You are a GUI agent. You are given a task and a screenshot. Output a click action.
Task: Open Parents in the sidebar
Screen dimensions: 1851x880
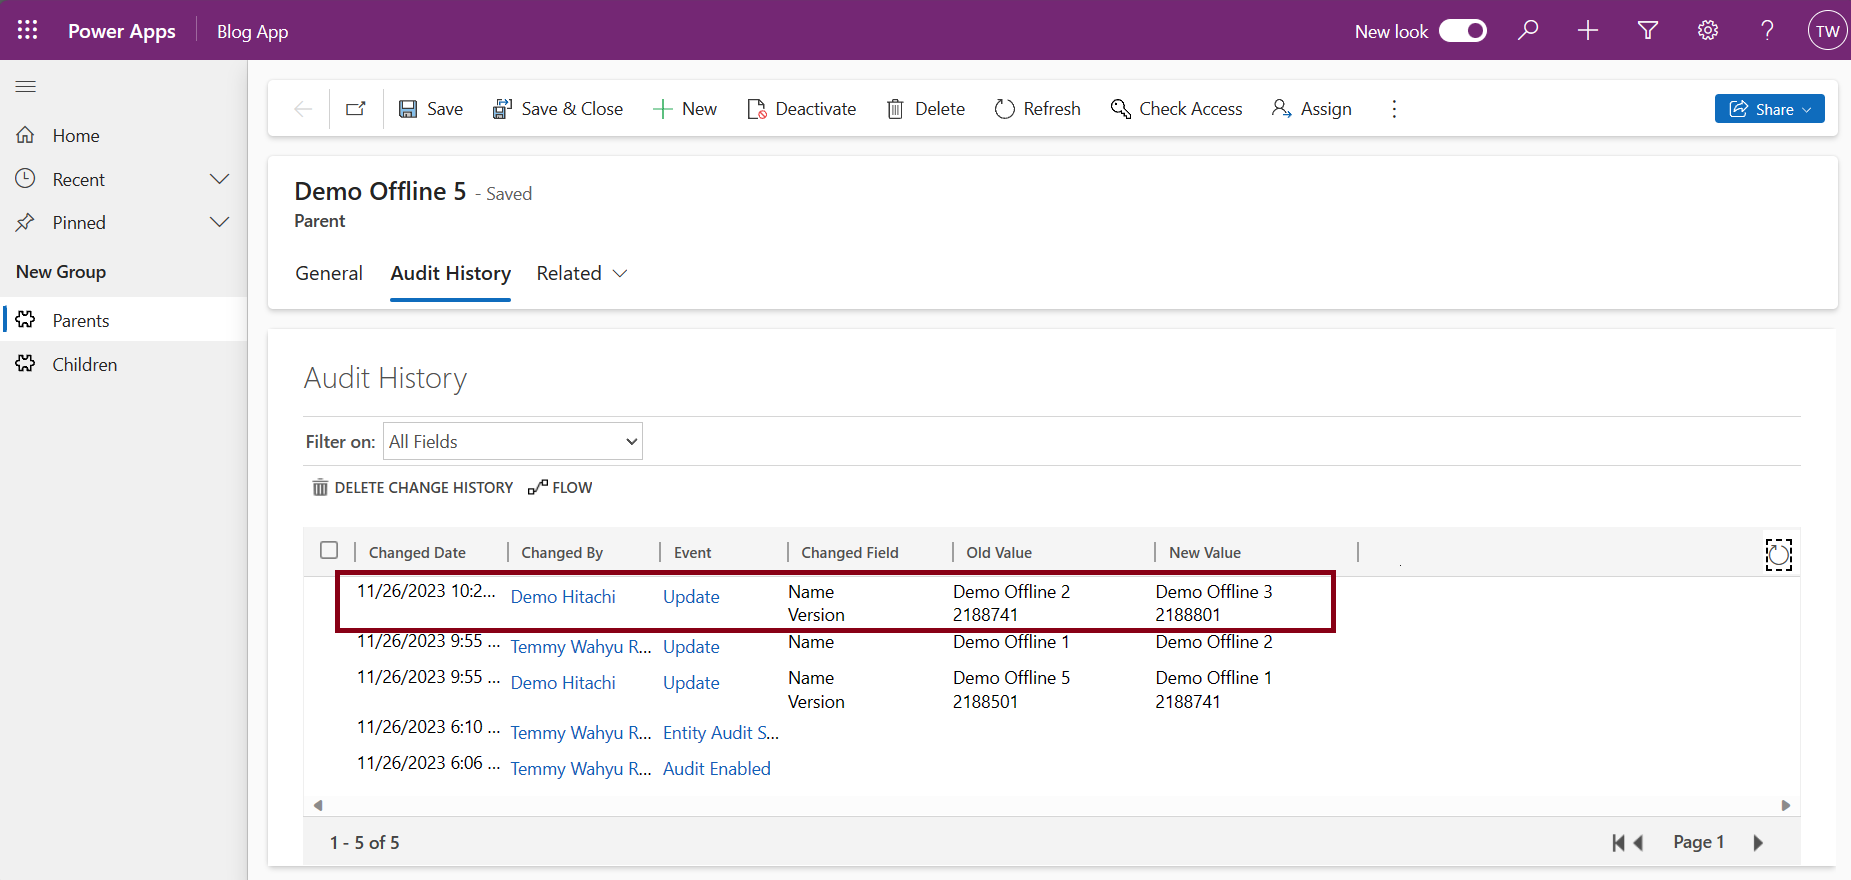tap(124, 320)
